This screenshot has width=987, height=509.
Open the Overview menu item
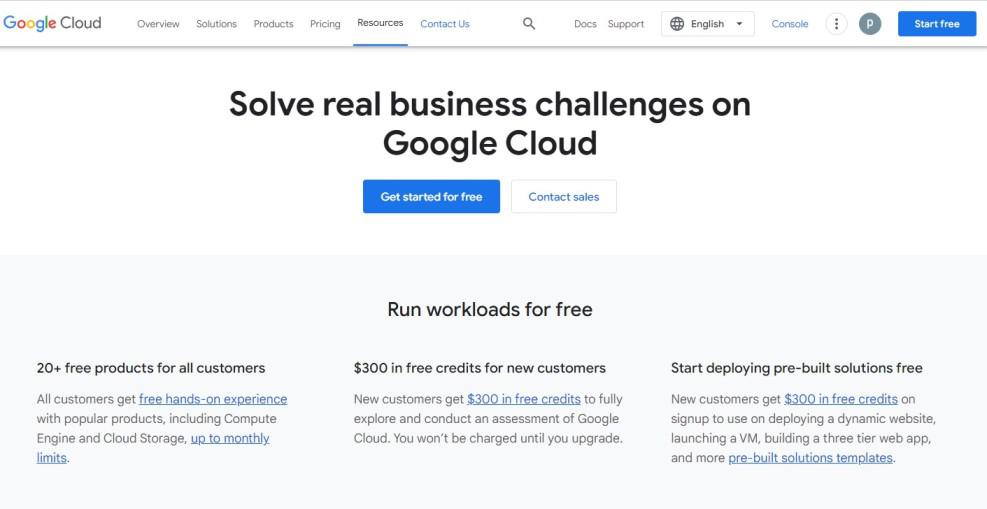(x=158, y=24)
